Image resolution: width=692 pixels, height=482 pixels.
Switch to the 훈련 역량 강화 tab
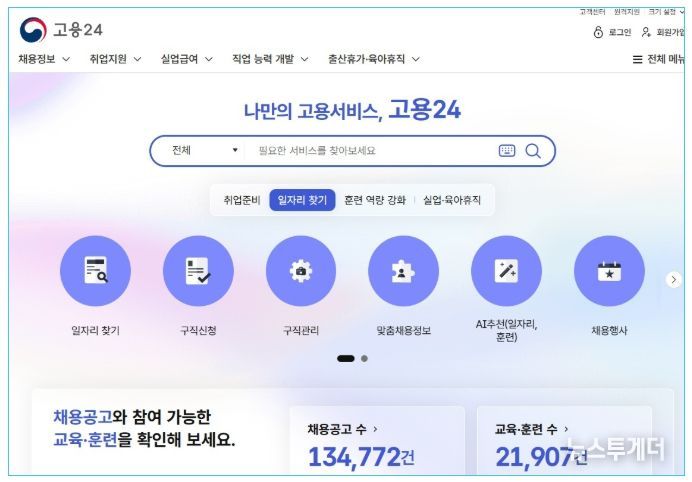375,200
